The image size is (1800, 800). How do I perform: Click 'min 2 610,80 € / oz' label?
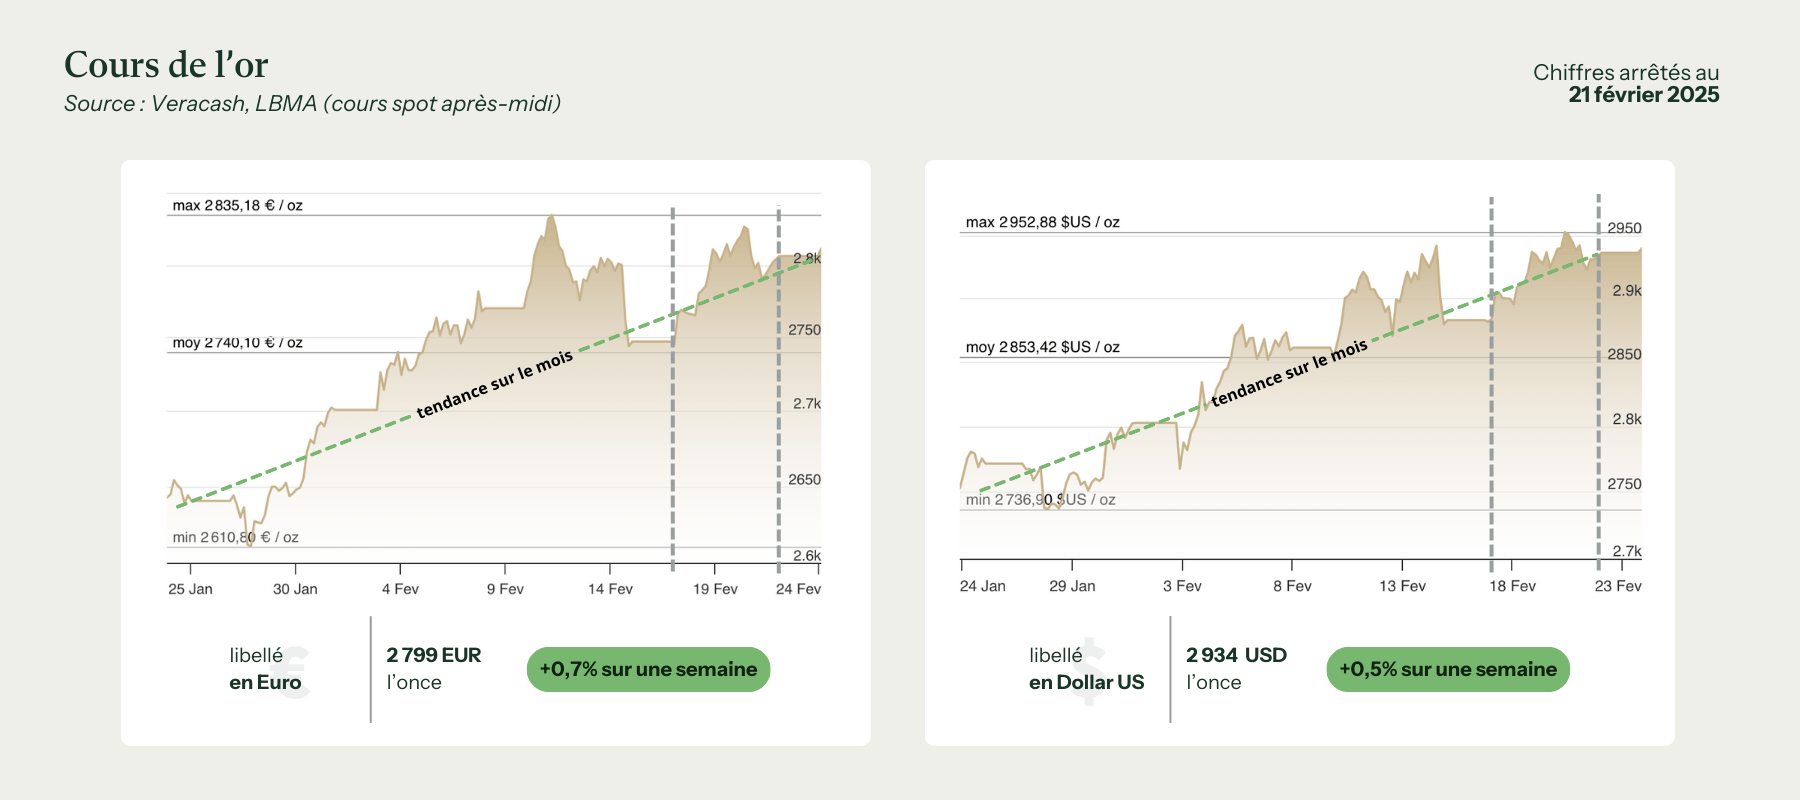[236, 537]
